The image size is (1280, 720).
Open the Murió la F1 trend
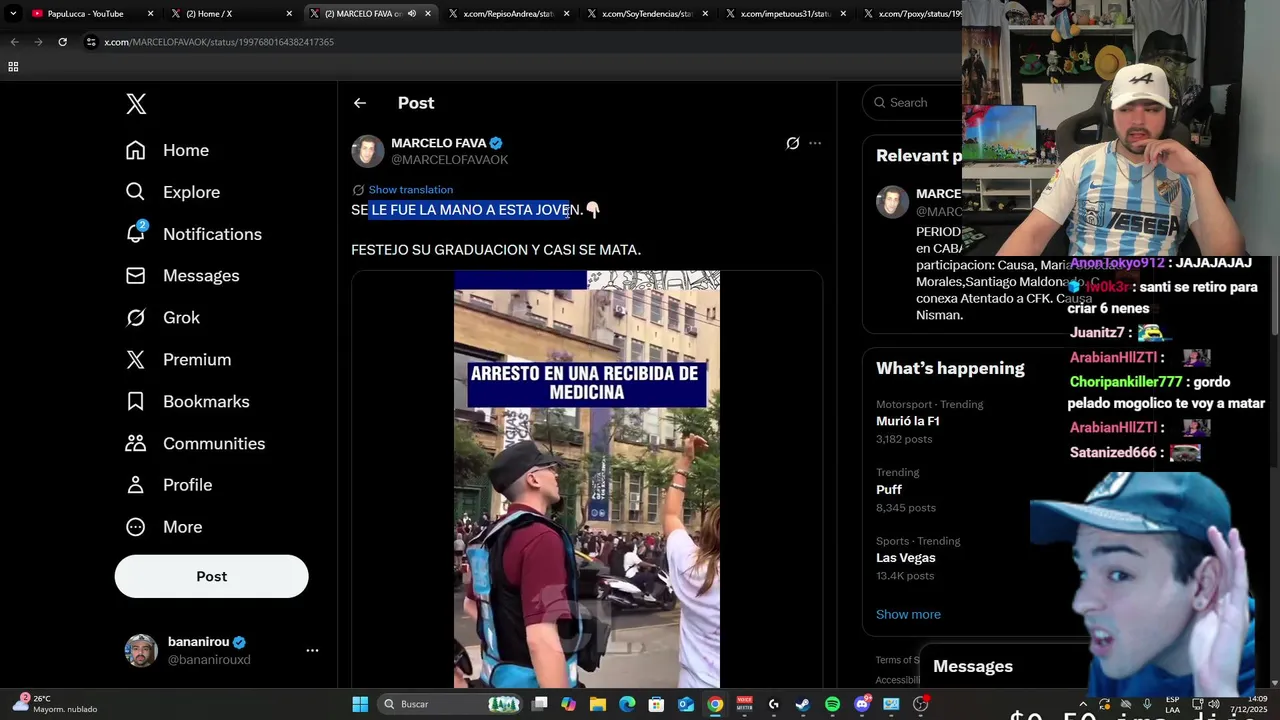coord(907,421)
